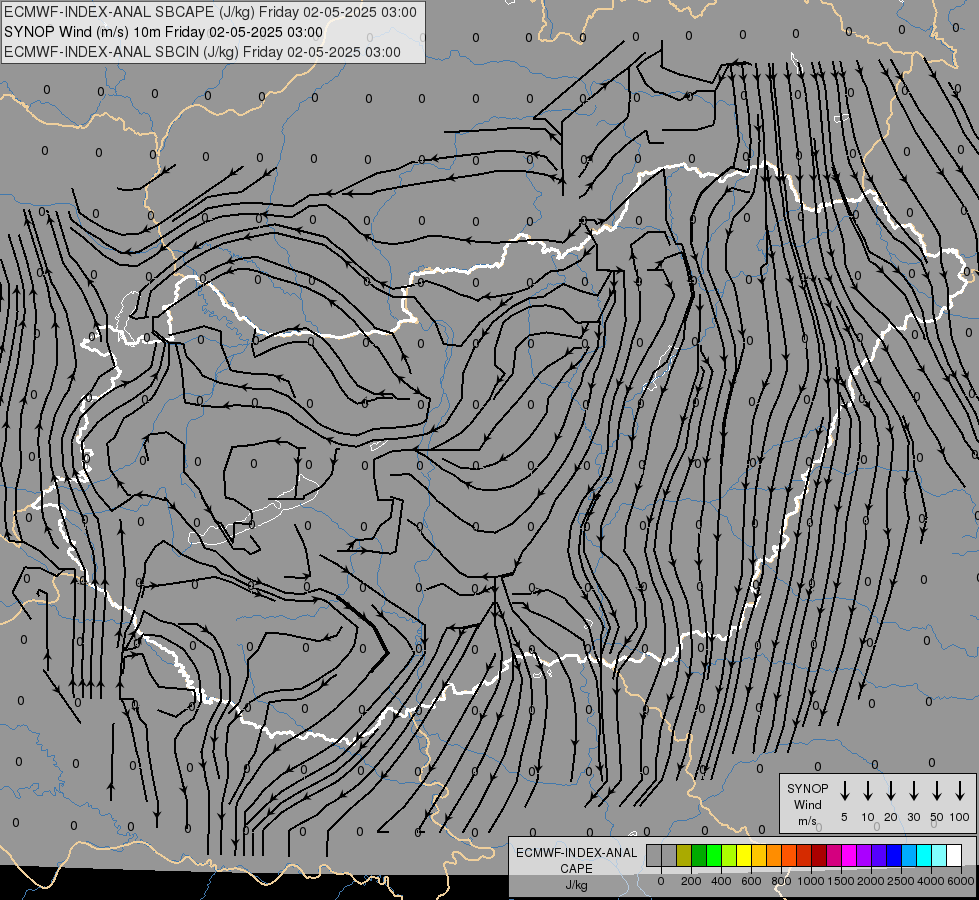Pick the olive swatch in CAPE legend
The image size is (979, 900).
pos(684,855)
